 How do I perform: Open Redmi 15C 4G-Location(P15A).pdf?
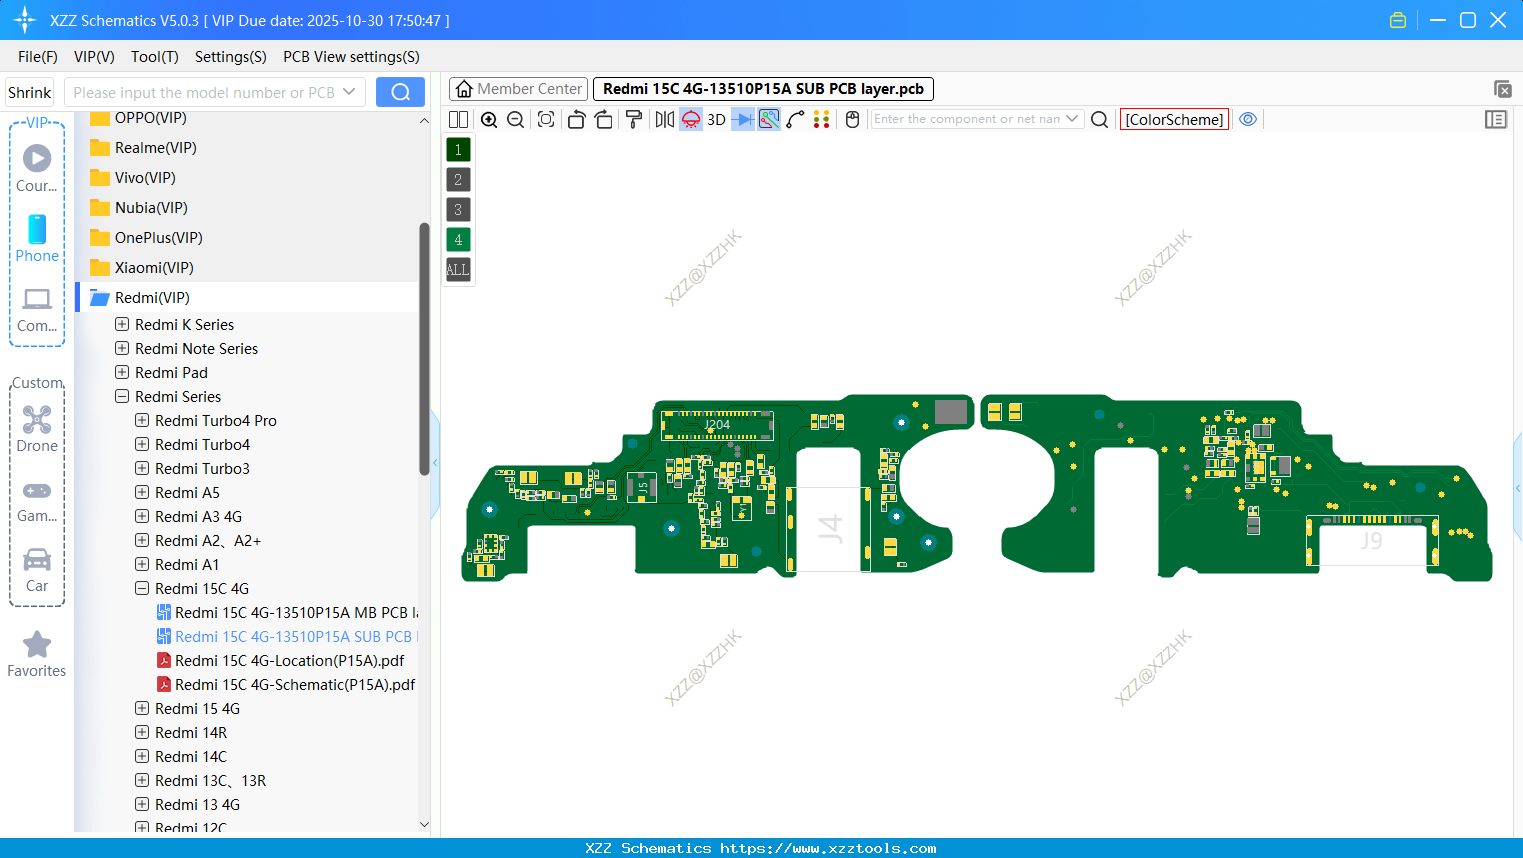click(280, 660)
